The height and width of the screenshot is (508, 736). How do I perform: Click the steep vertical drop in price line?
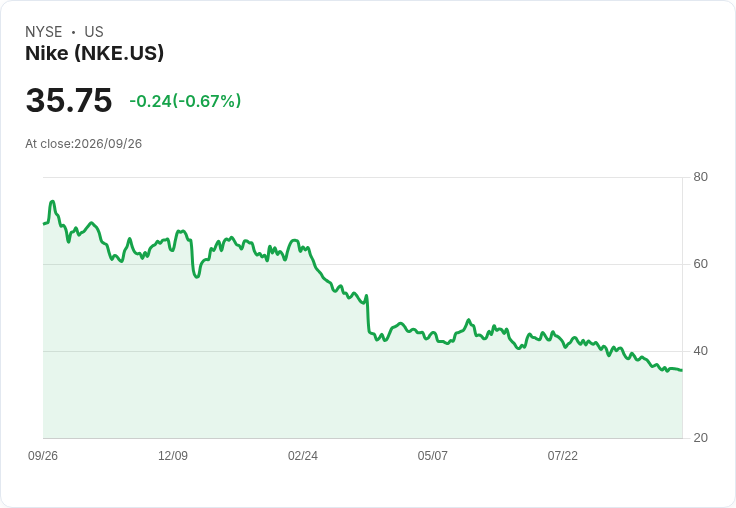click(368, 315)
